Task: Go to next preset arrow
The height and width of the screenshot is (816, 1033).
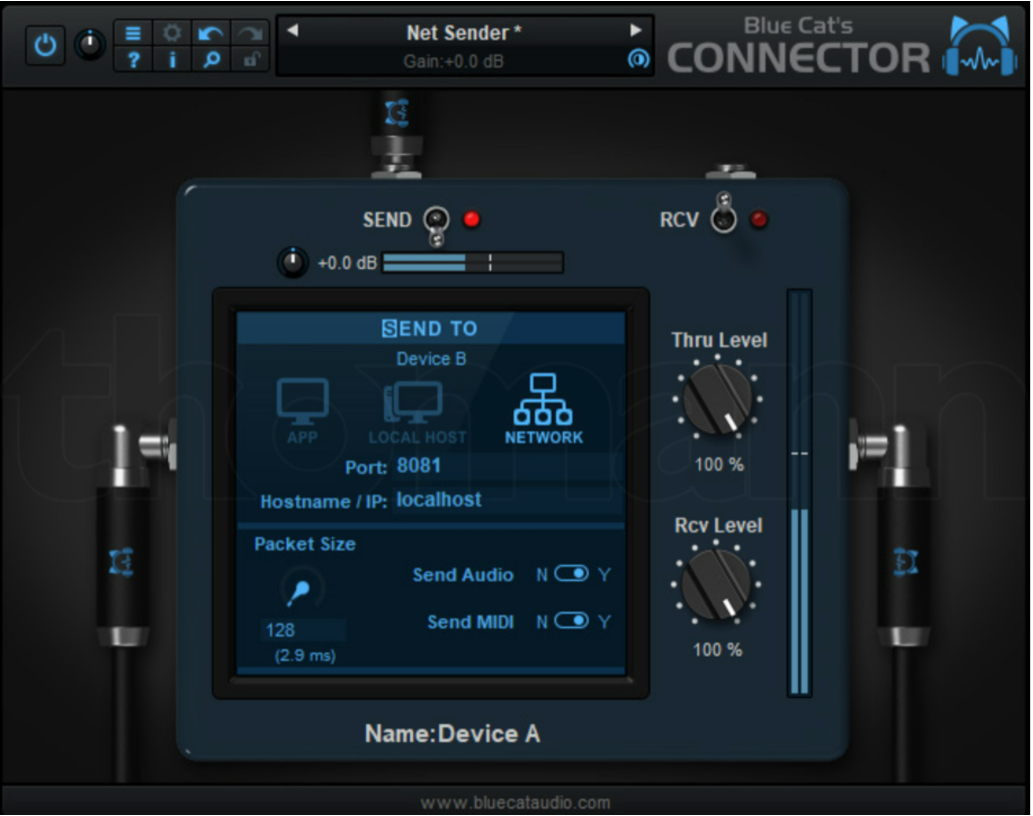Action: (636, 30)
